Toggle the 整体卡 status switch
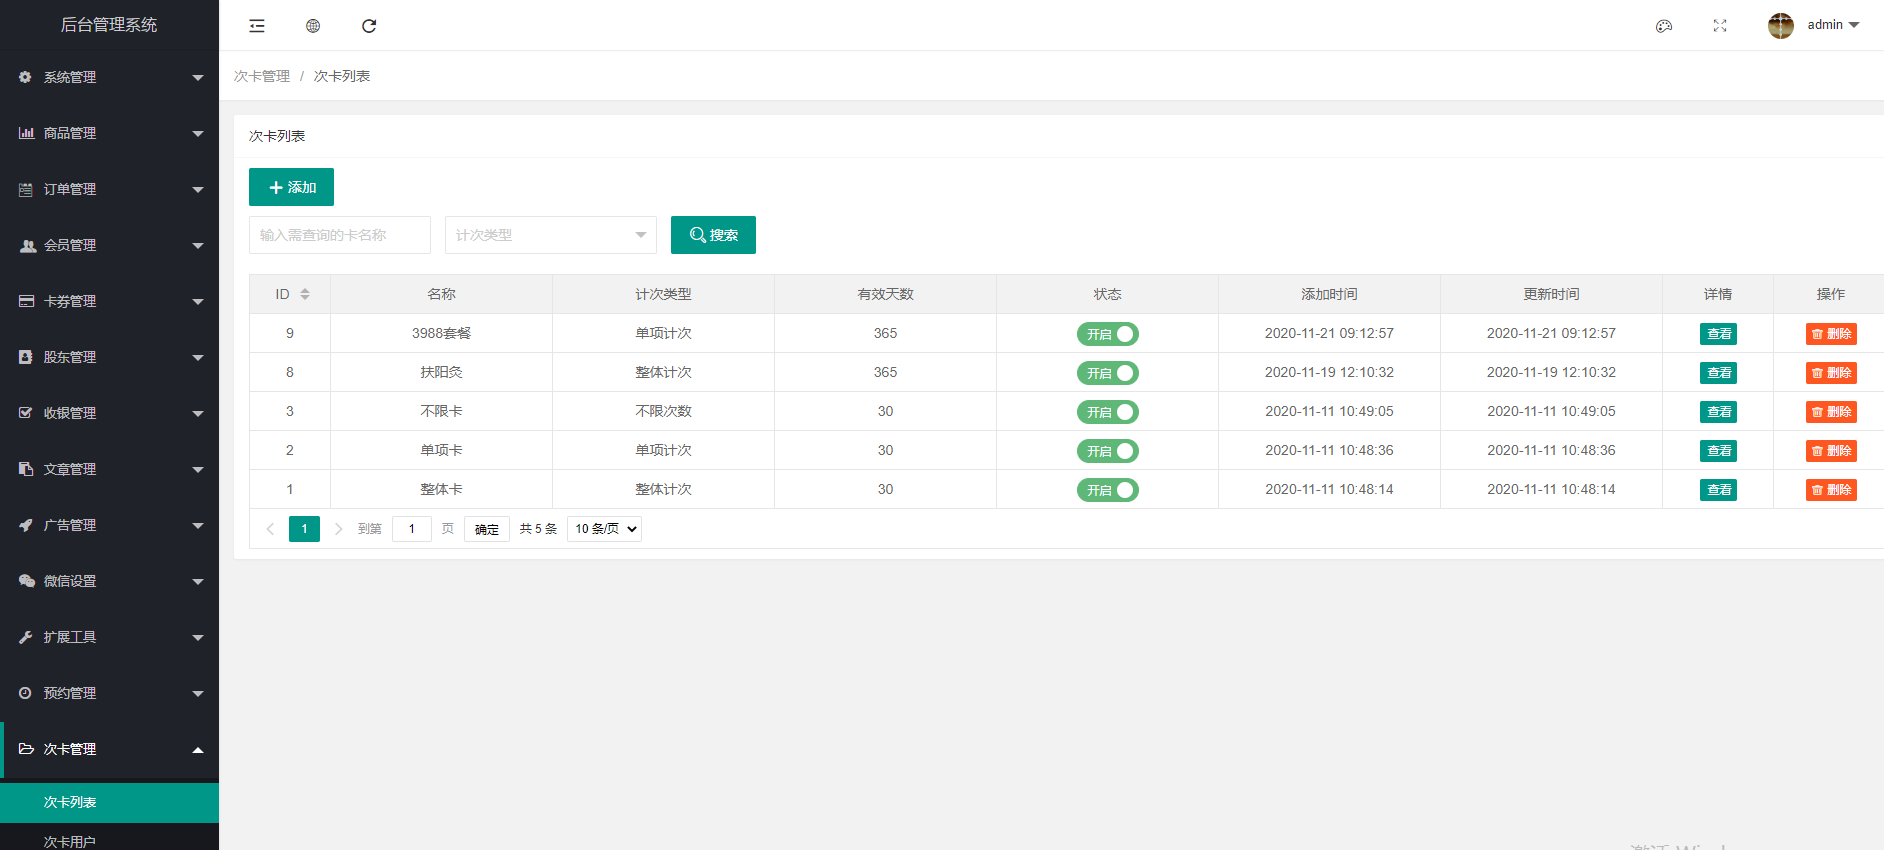 1107,490
